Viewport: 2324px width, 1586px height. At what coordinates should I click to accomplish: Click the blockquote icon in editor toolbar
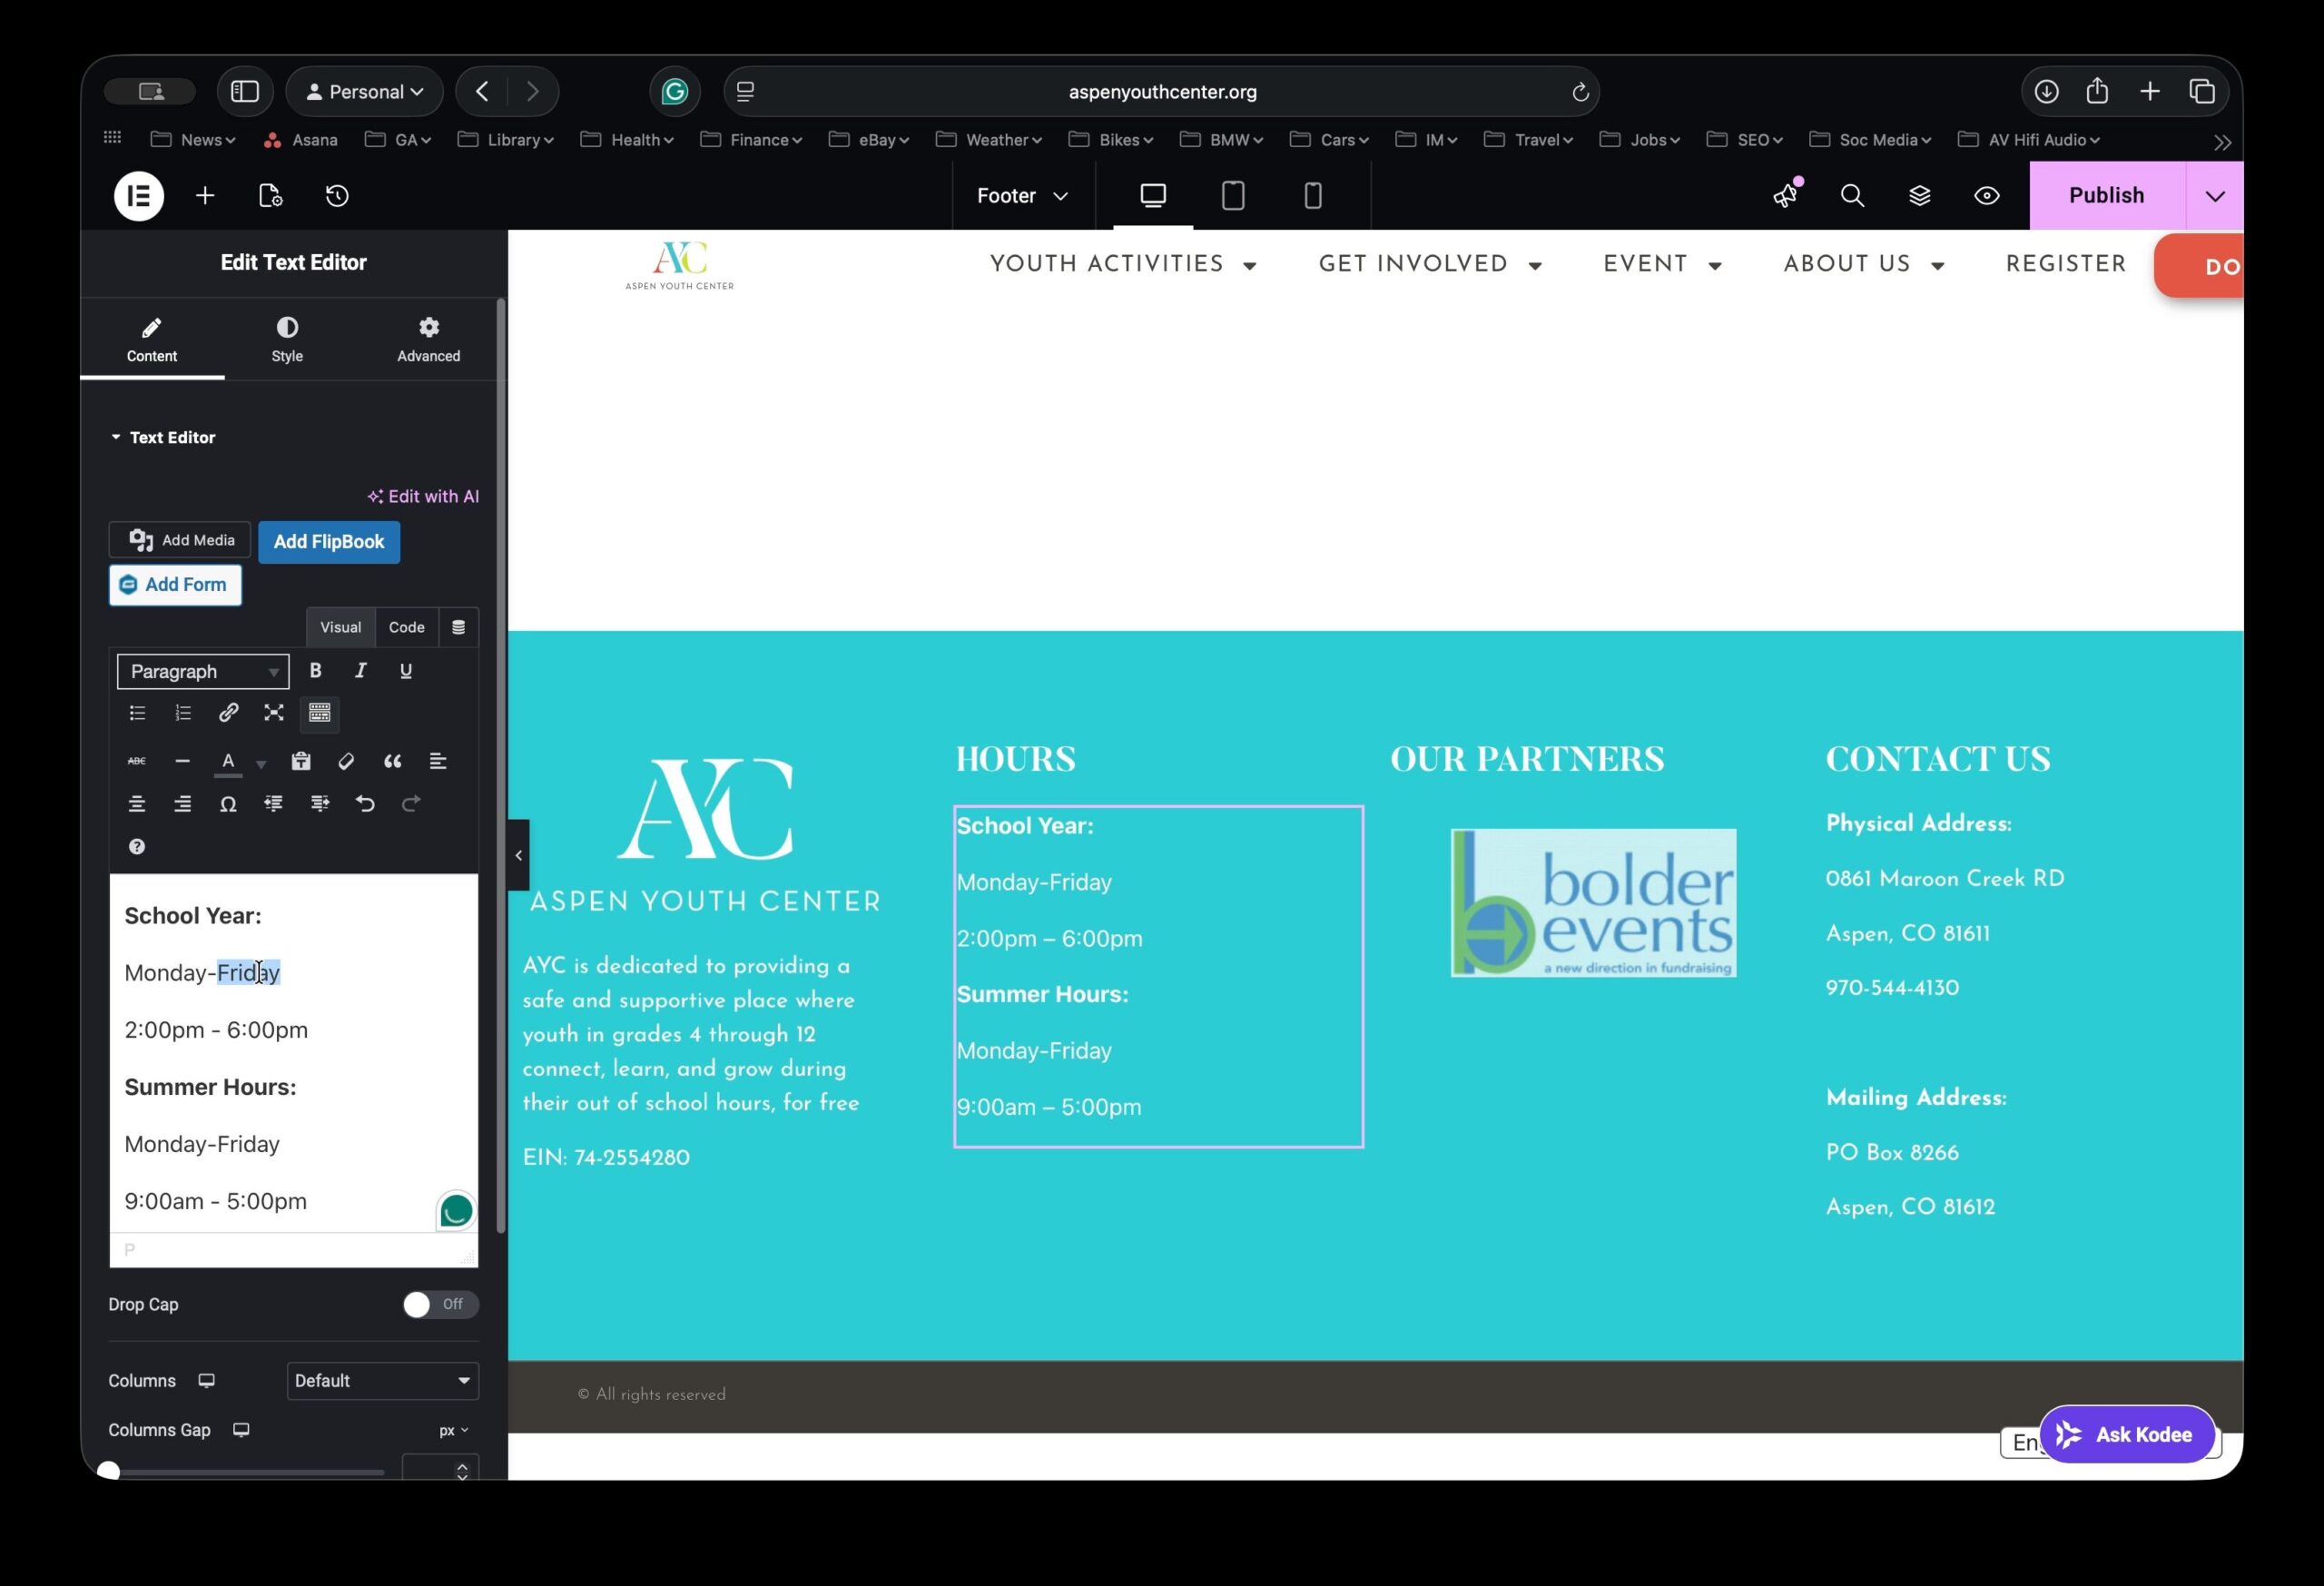[392, 762]
